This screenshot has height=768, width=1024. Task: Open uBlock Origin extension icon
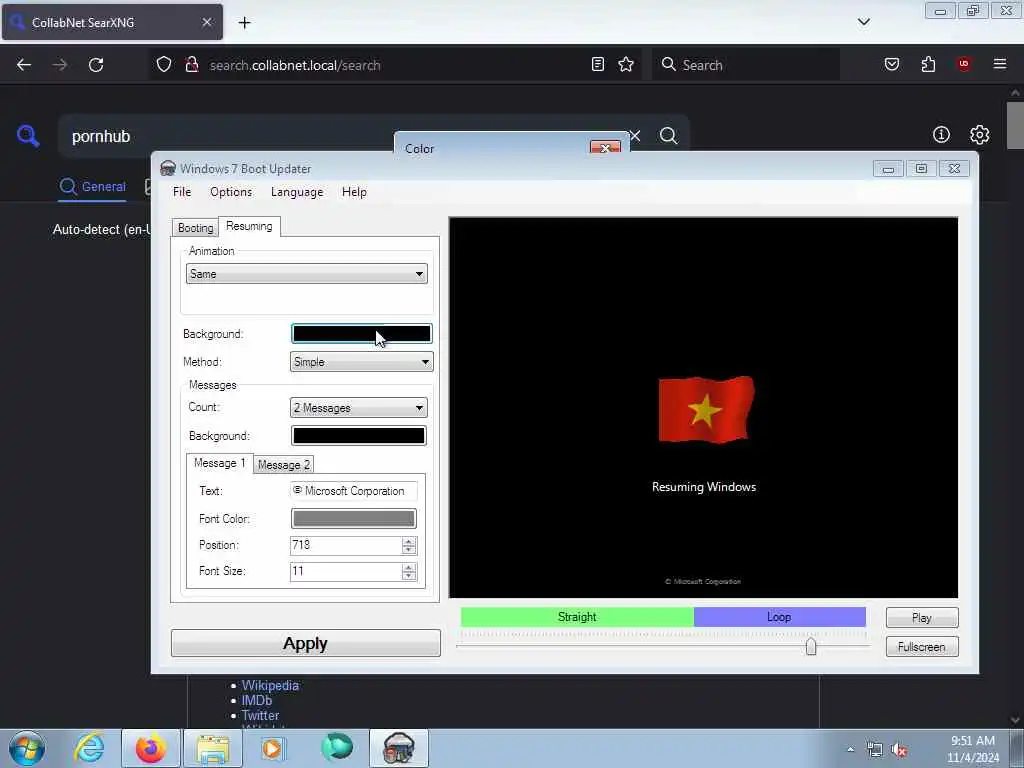point(964,64)
